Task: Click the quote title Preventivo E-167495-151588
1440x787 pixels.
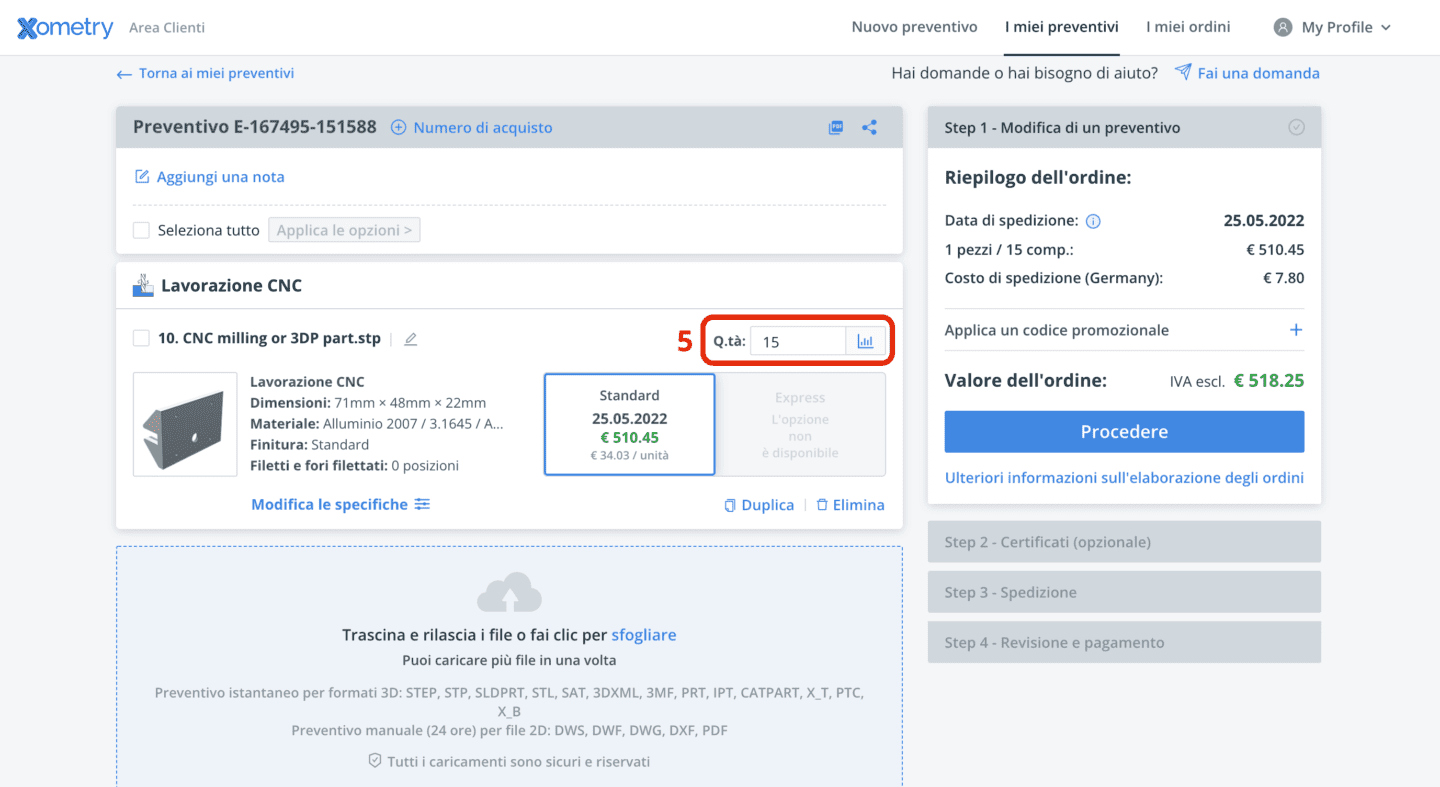Action: tap(255, 127)
